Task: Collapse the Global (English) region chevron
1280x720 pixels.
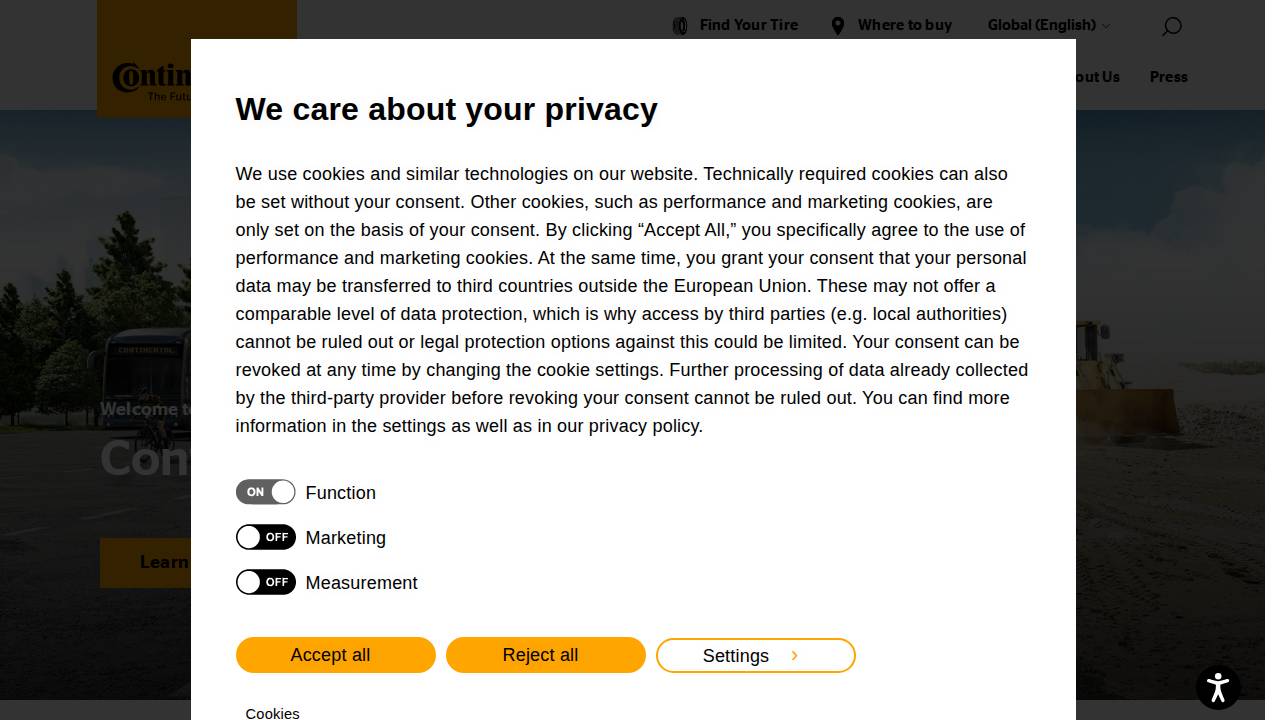Action: pos(1106,26)
